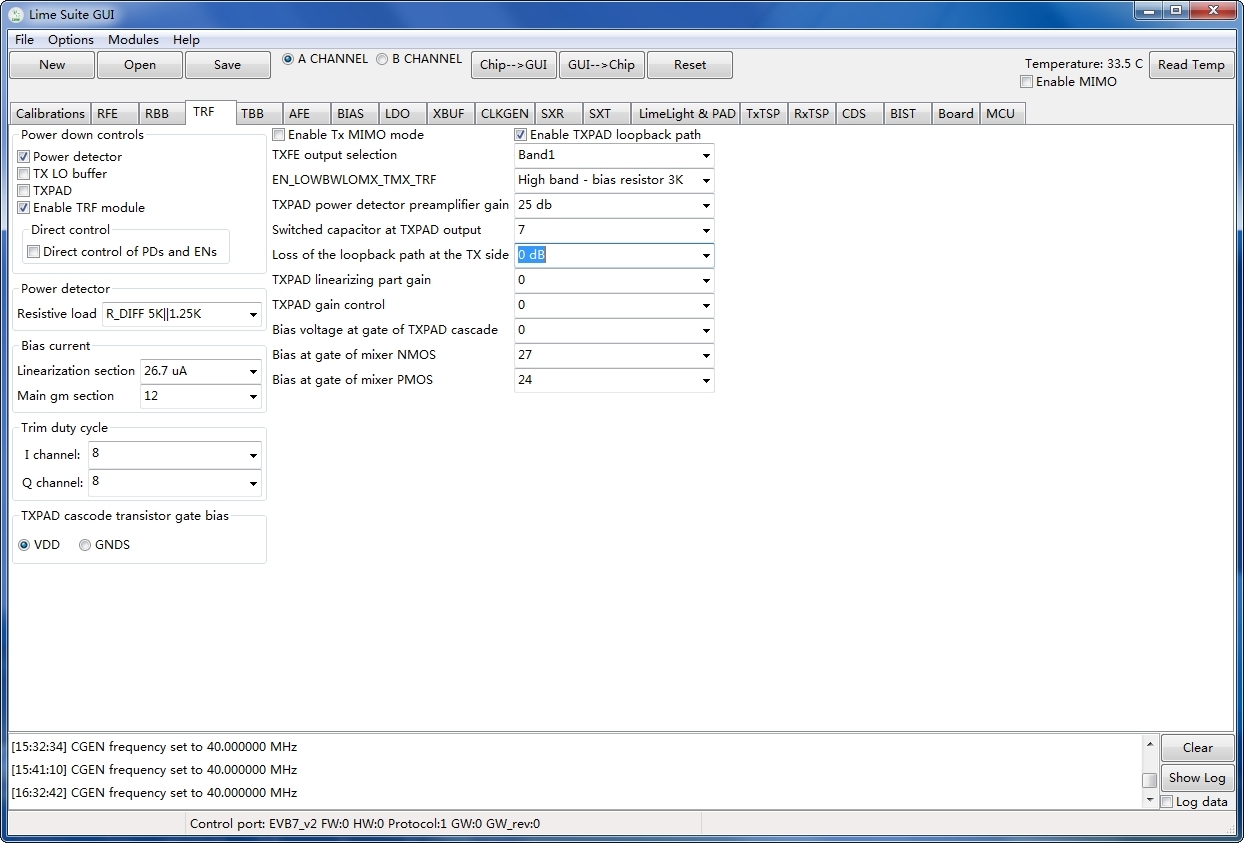
Task: Click the Chip-->GUI button
Action: (x=514, y=65)
